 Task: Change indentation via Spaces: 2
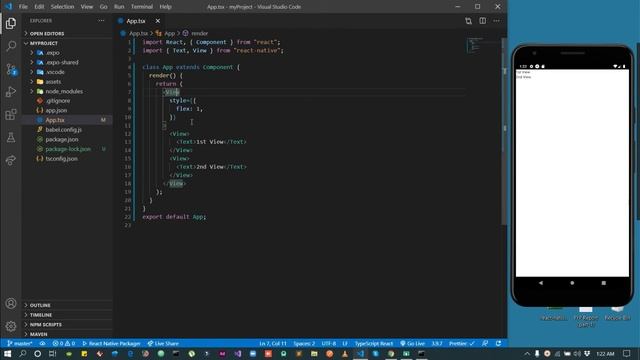click(x=304, y=343)
